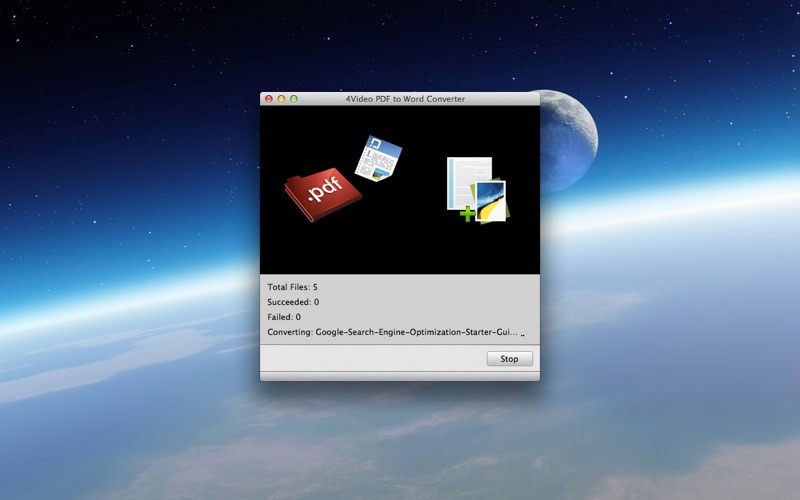
Task: Click the Converting Google-Search-Engine-Optimization file name
Action: (x=416, y=332)
